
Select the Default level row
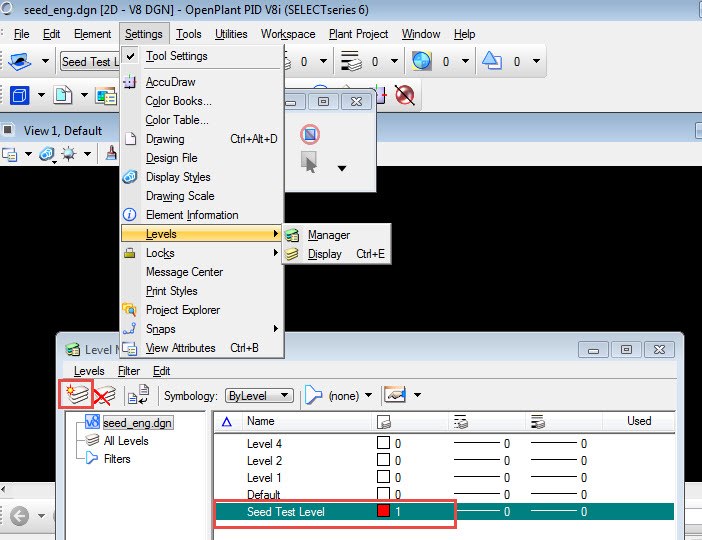click(x=445, y=495)
